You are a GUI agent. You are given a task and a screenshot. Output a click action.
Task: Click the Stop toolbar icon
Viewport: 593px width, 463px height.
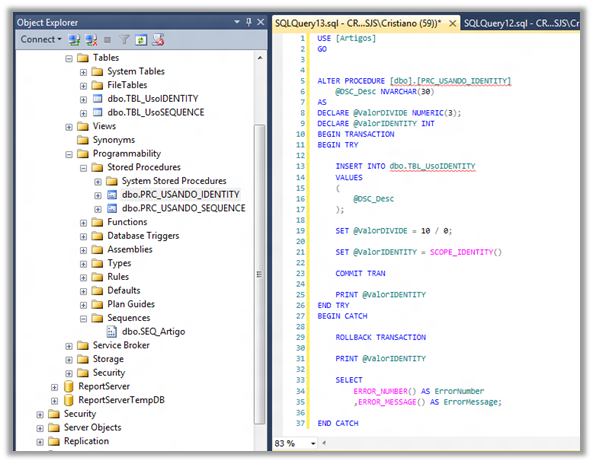[107, 39]
